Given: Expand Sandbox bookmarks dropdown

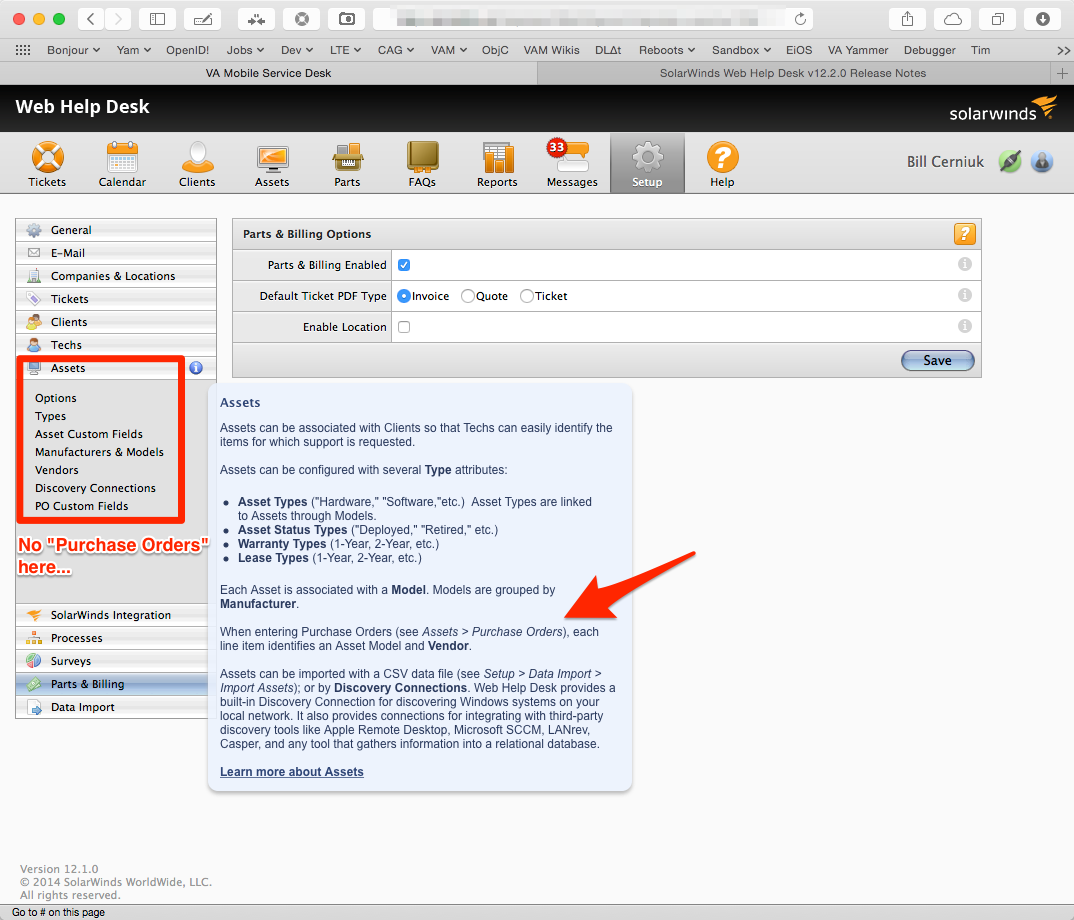Looking at the screenshot, I should pyautogui.click(x=741, y=50).
